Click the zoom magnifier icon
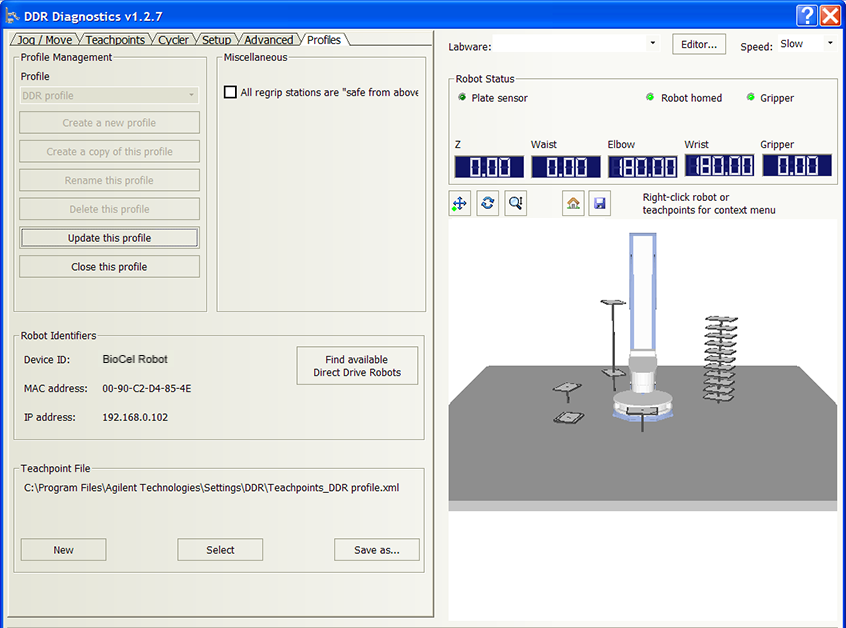Screen dimensions: 846x628 point(515,203)
